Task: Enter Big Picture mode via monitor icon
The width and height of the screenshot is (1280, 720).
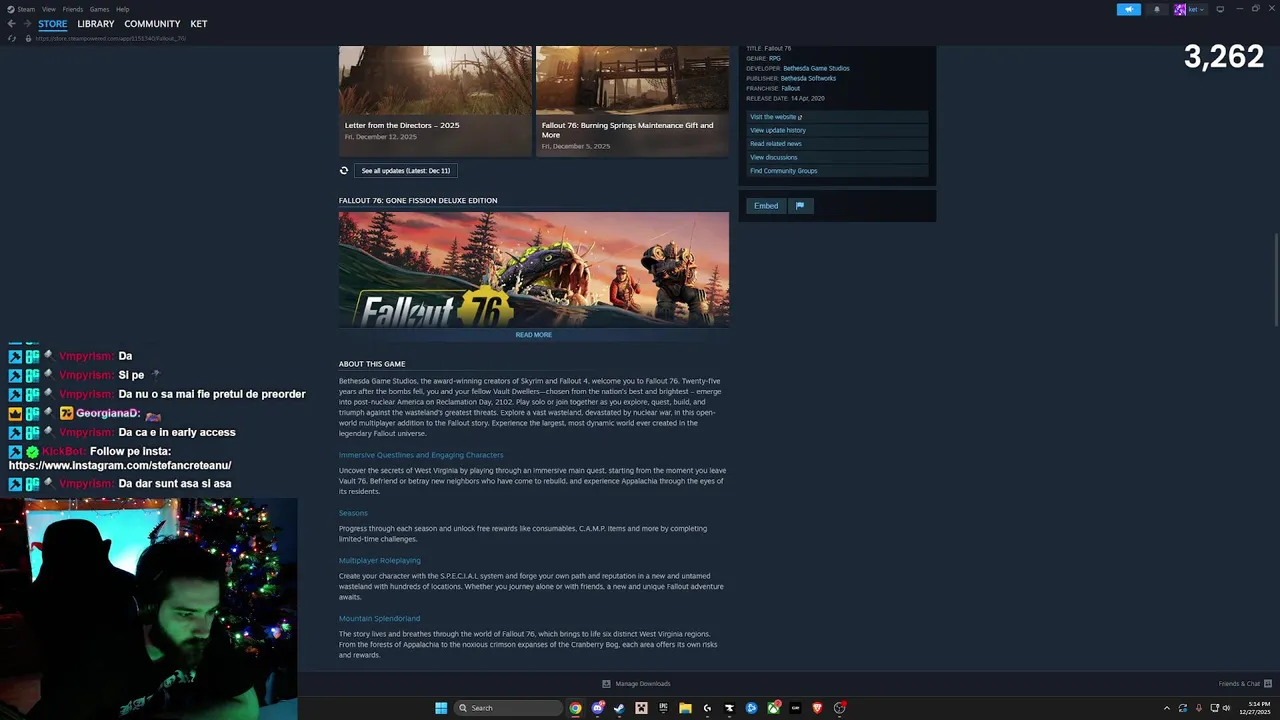Action: [1220, 9]
